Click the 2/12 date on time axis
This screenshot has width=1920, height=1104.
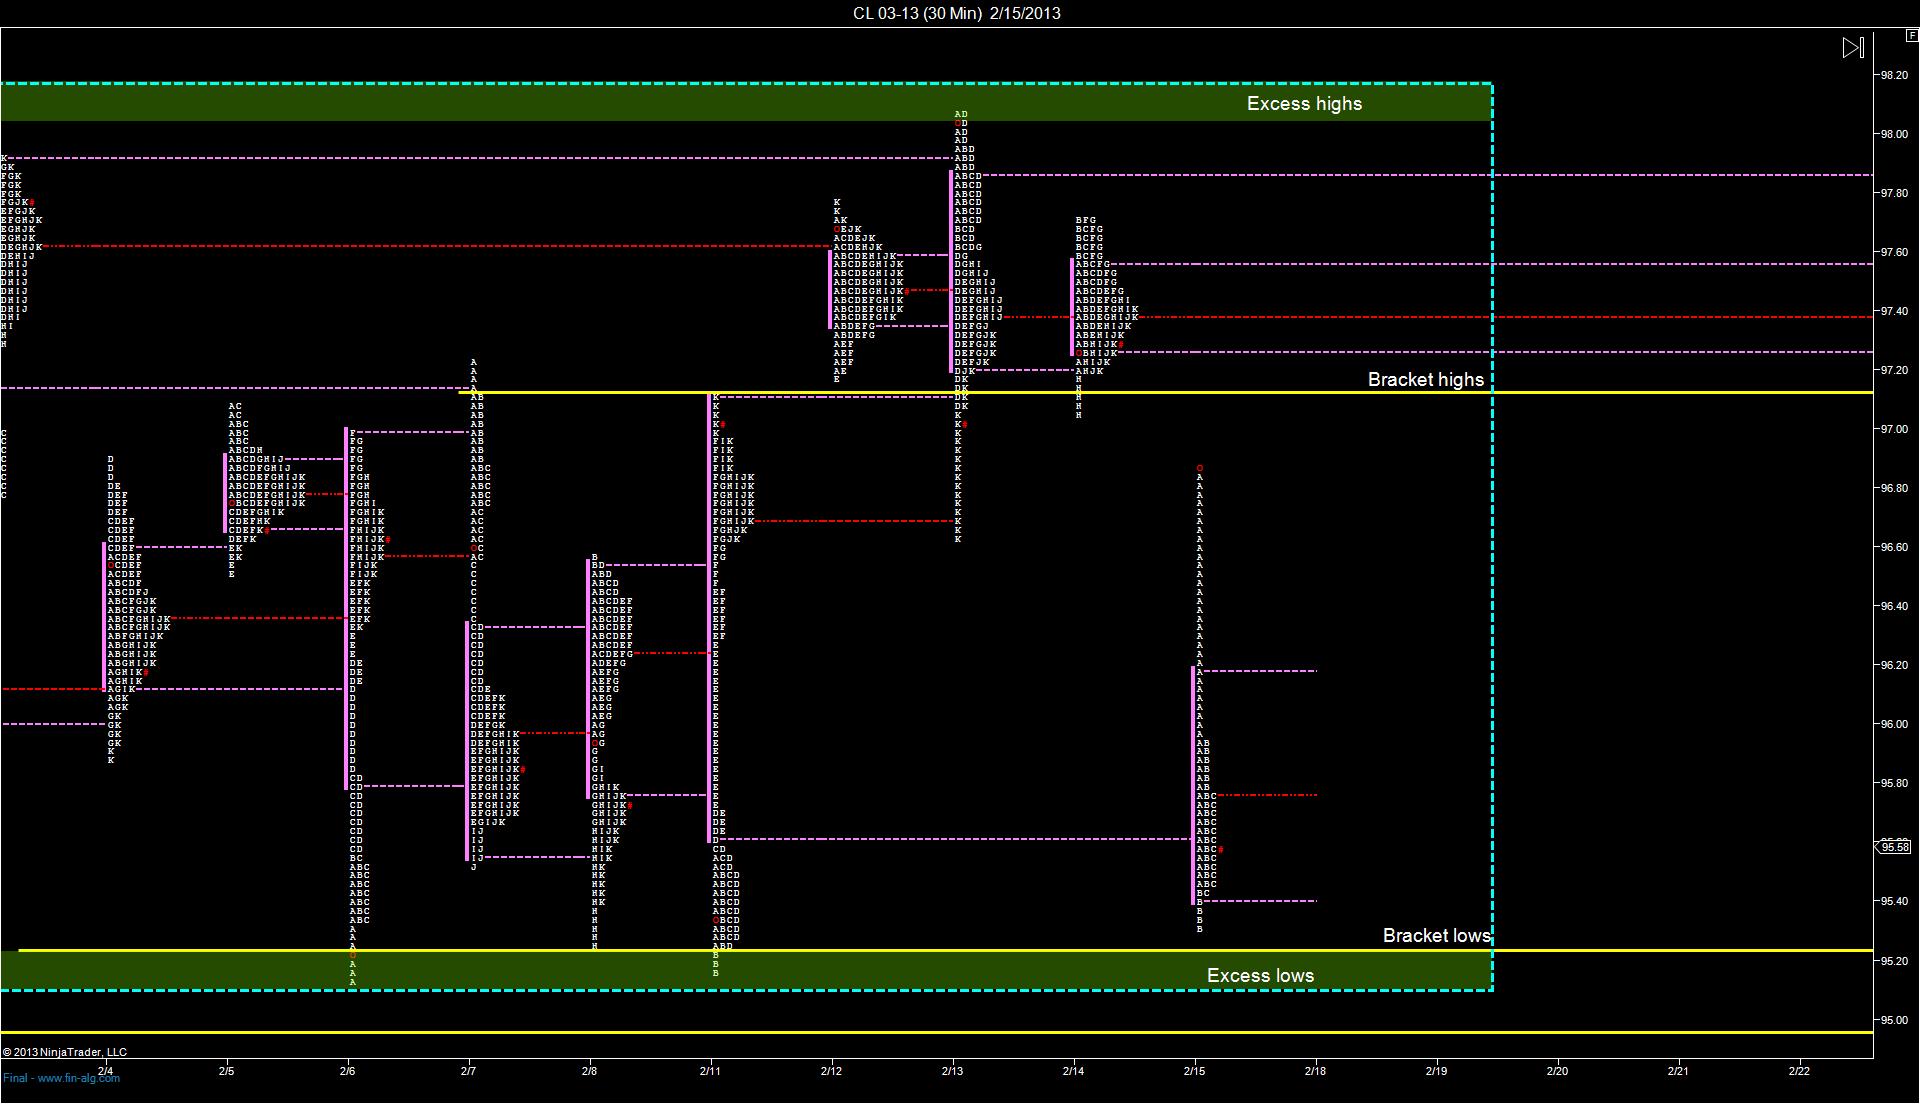(x=832, y=1071)
